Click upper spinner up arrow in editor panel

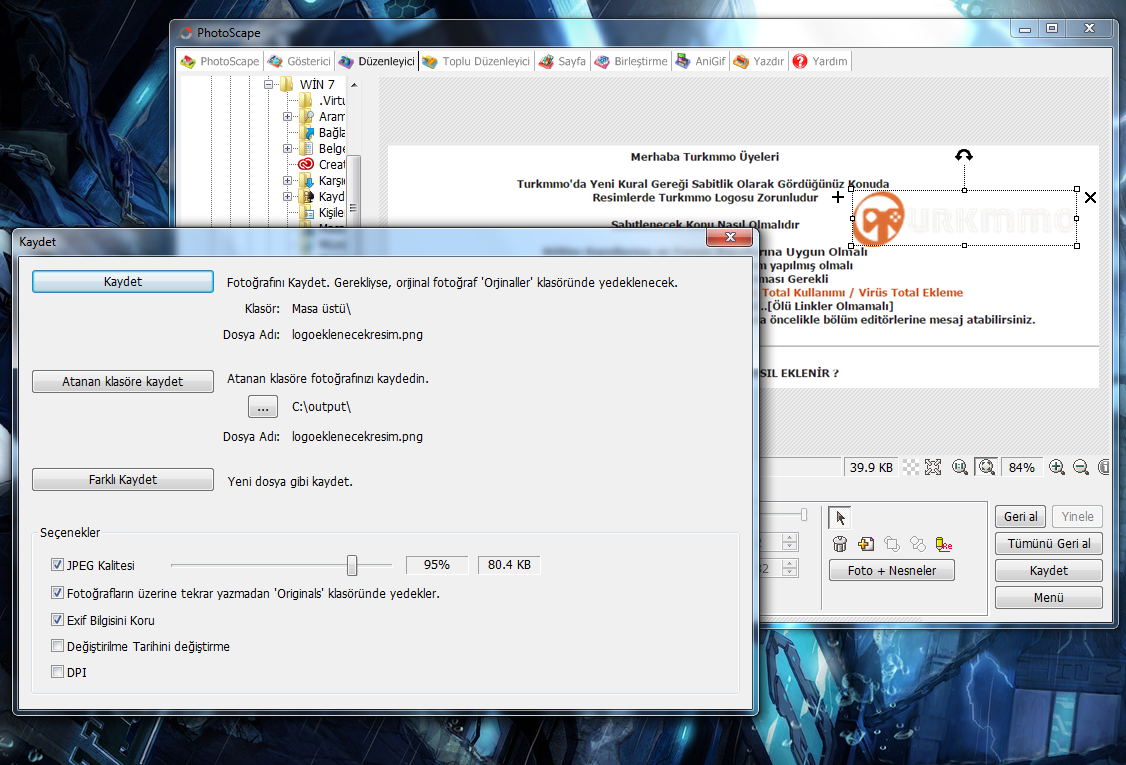(790, 538)
